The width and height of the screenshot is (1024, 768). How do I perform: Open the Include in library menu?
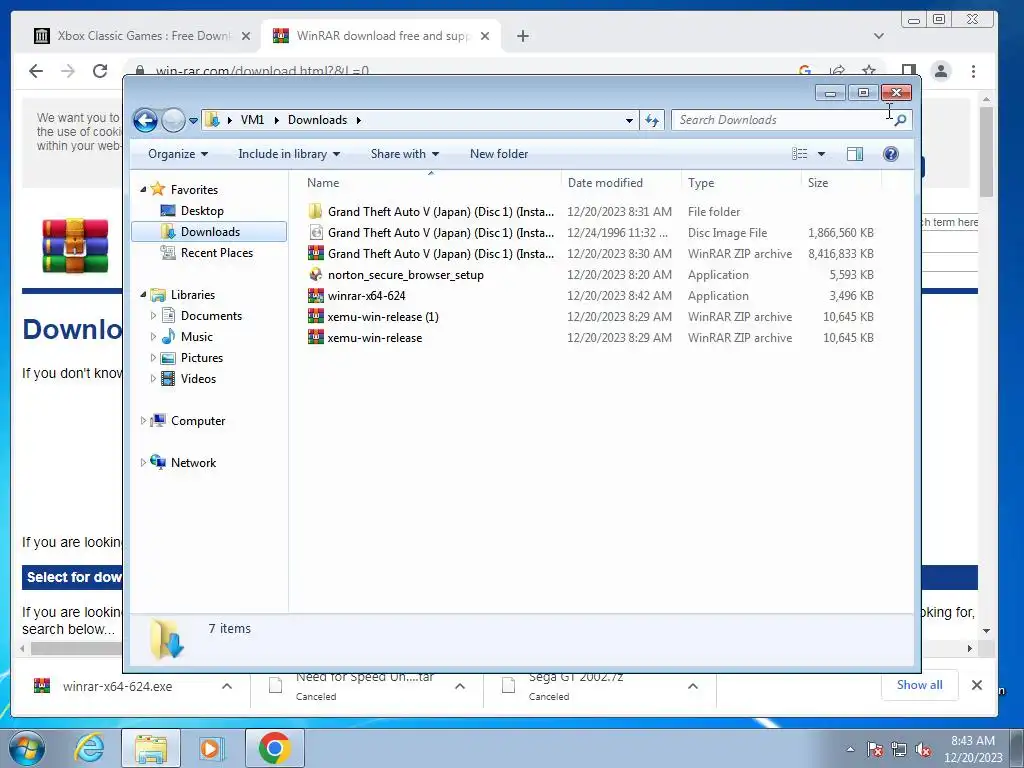coord(289,154)
